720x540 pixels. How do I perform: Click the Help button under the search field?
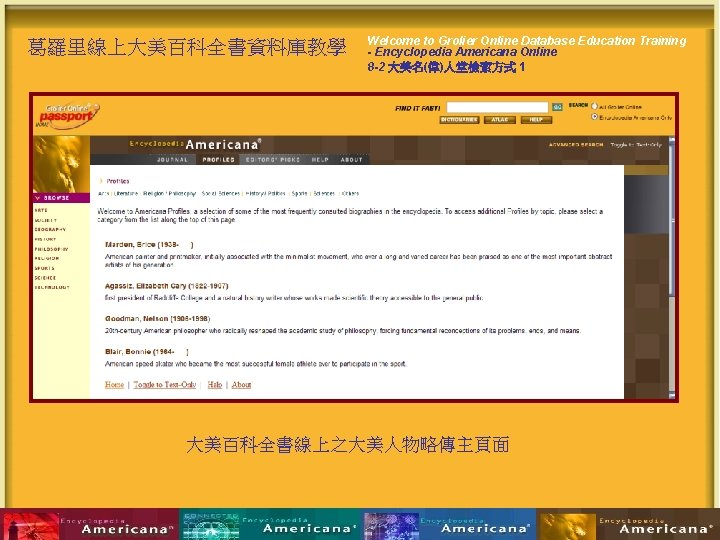tap(536, 120)
